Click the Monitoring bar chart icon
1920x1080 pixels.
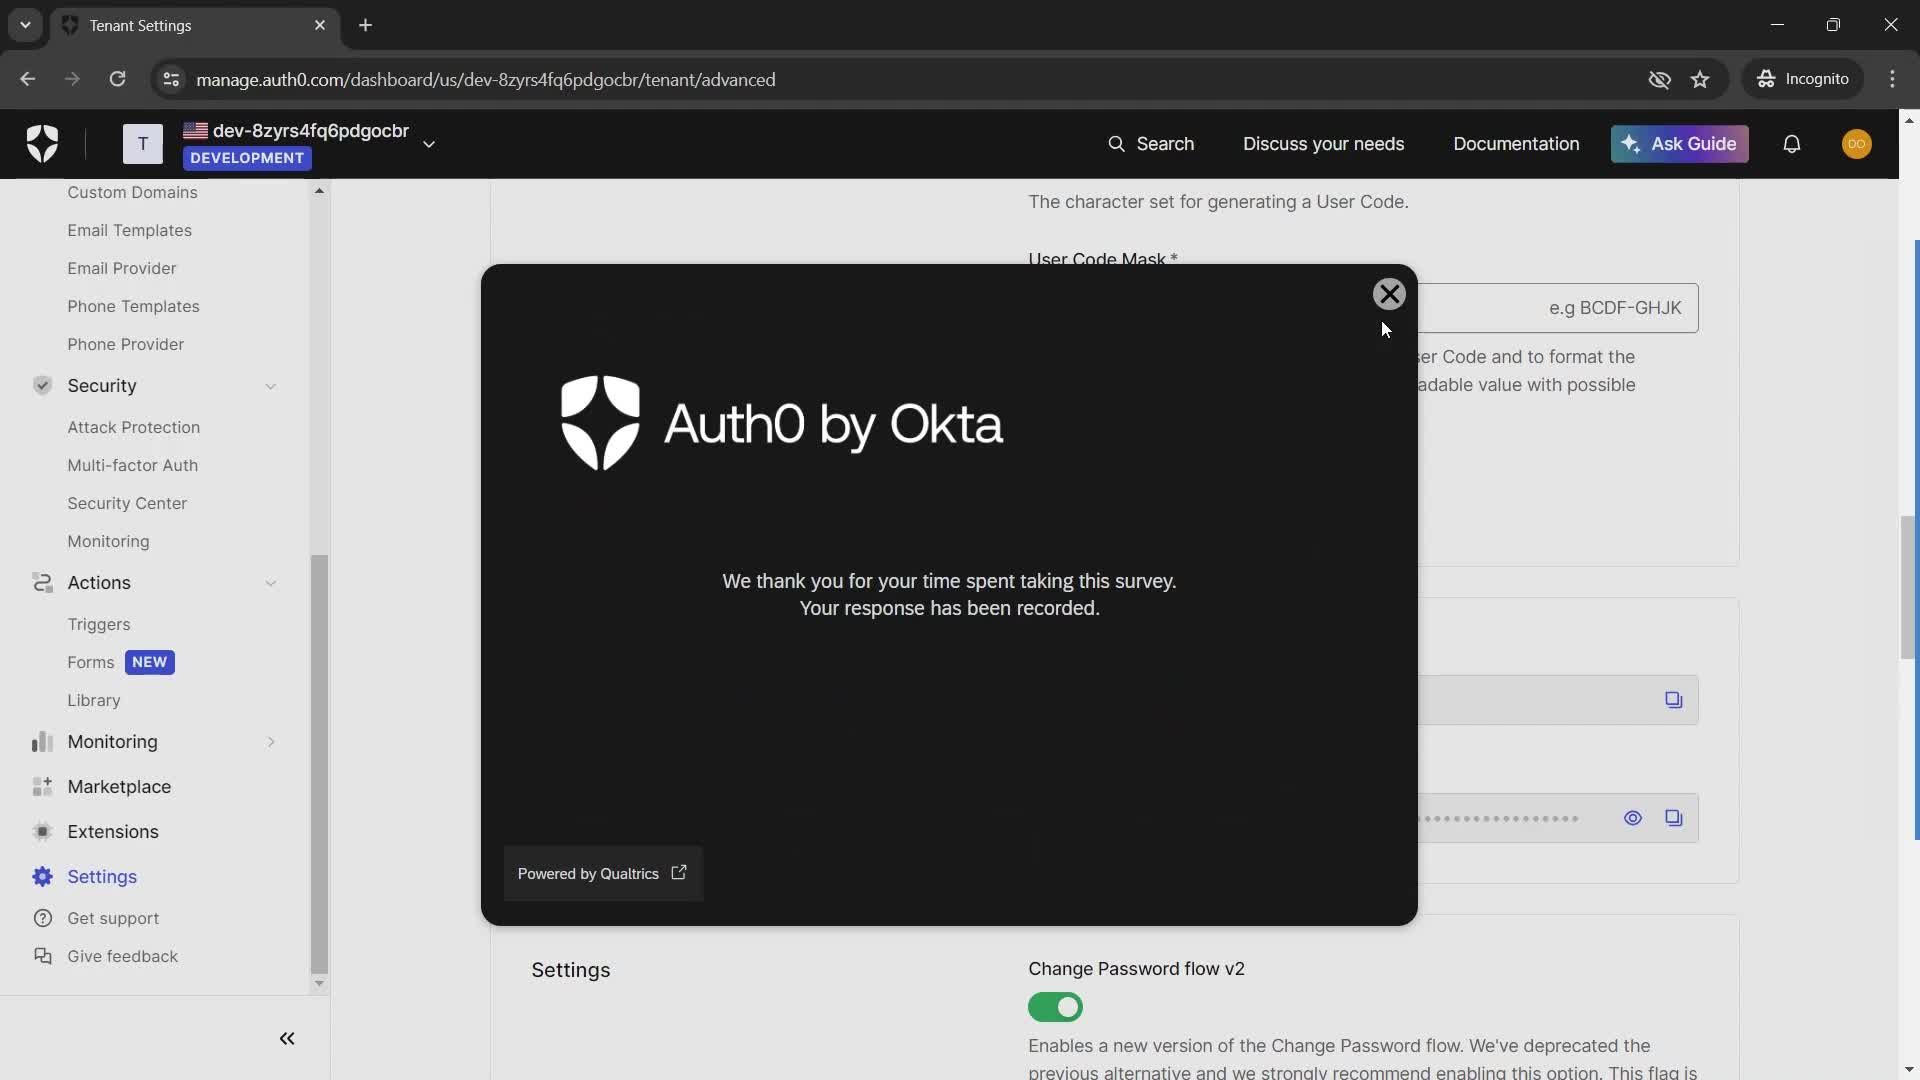(x=42, y=741)
